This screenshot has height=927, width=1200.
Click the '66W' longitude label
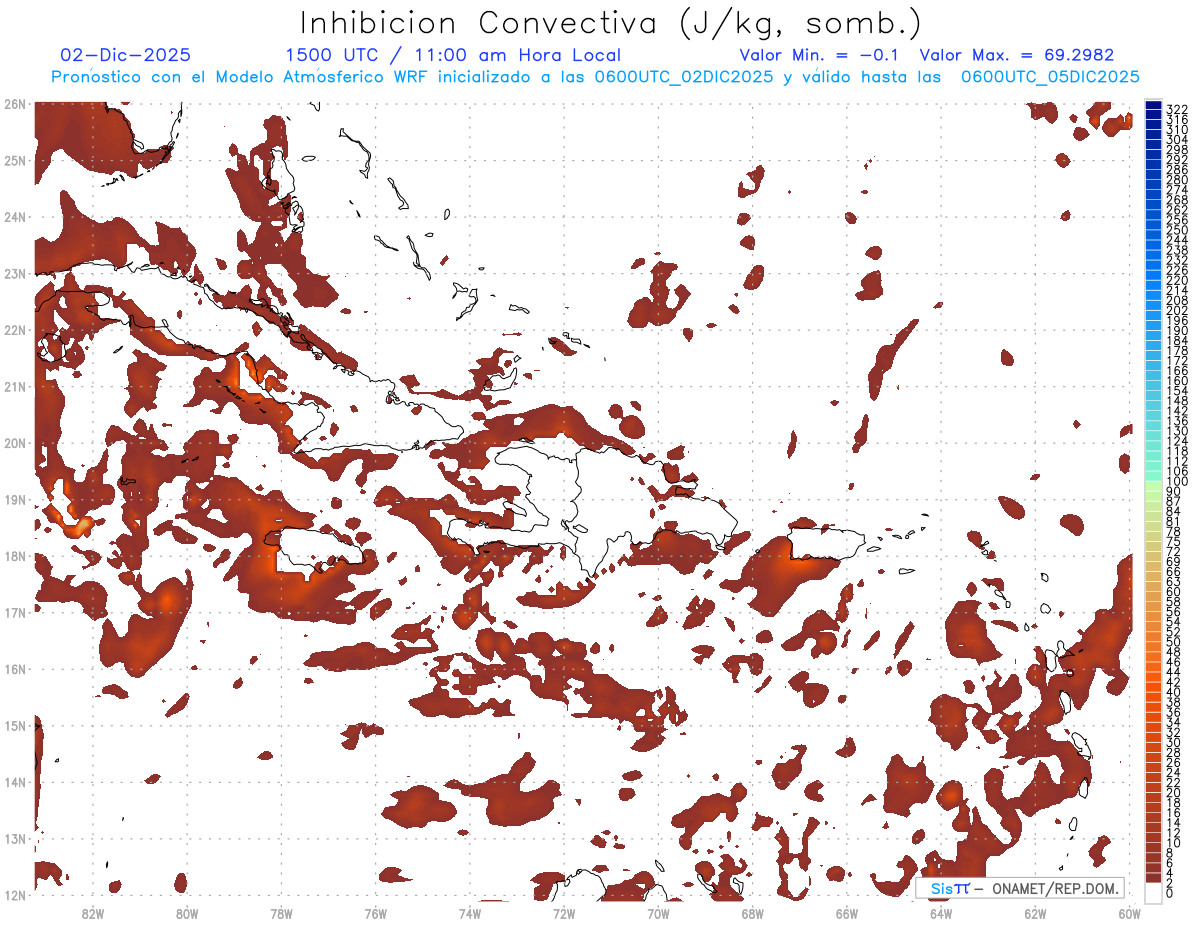coord(847,912)
